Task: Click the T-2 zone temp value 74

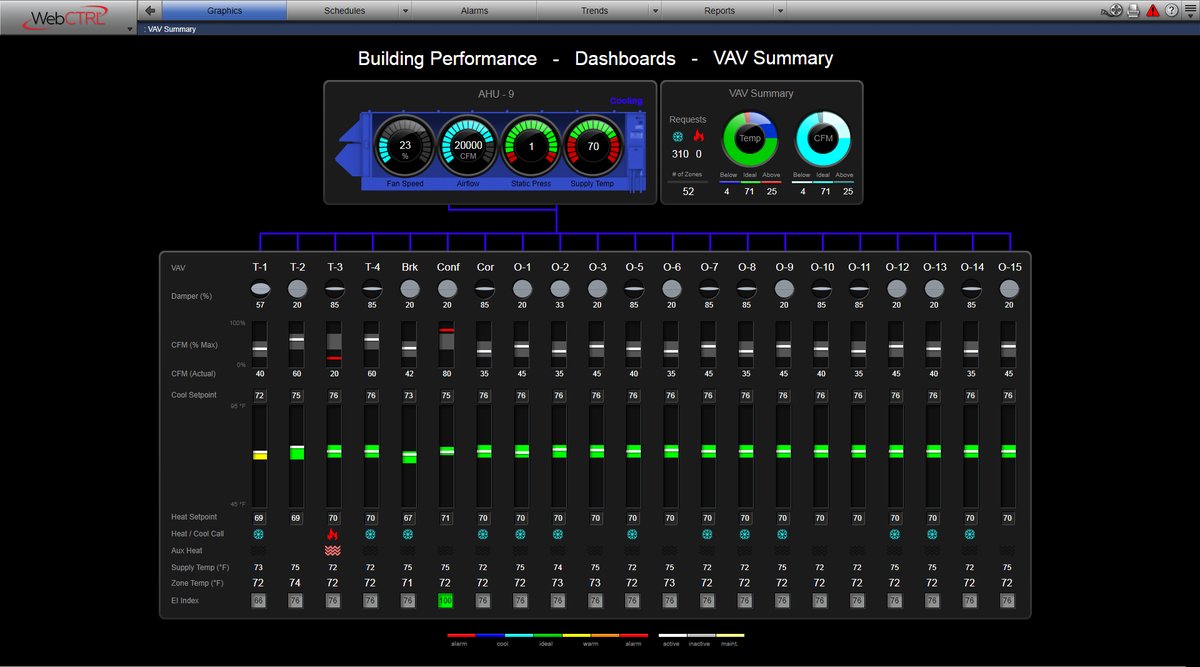Action: pyautogui.click(x=297, y=582)
